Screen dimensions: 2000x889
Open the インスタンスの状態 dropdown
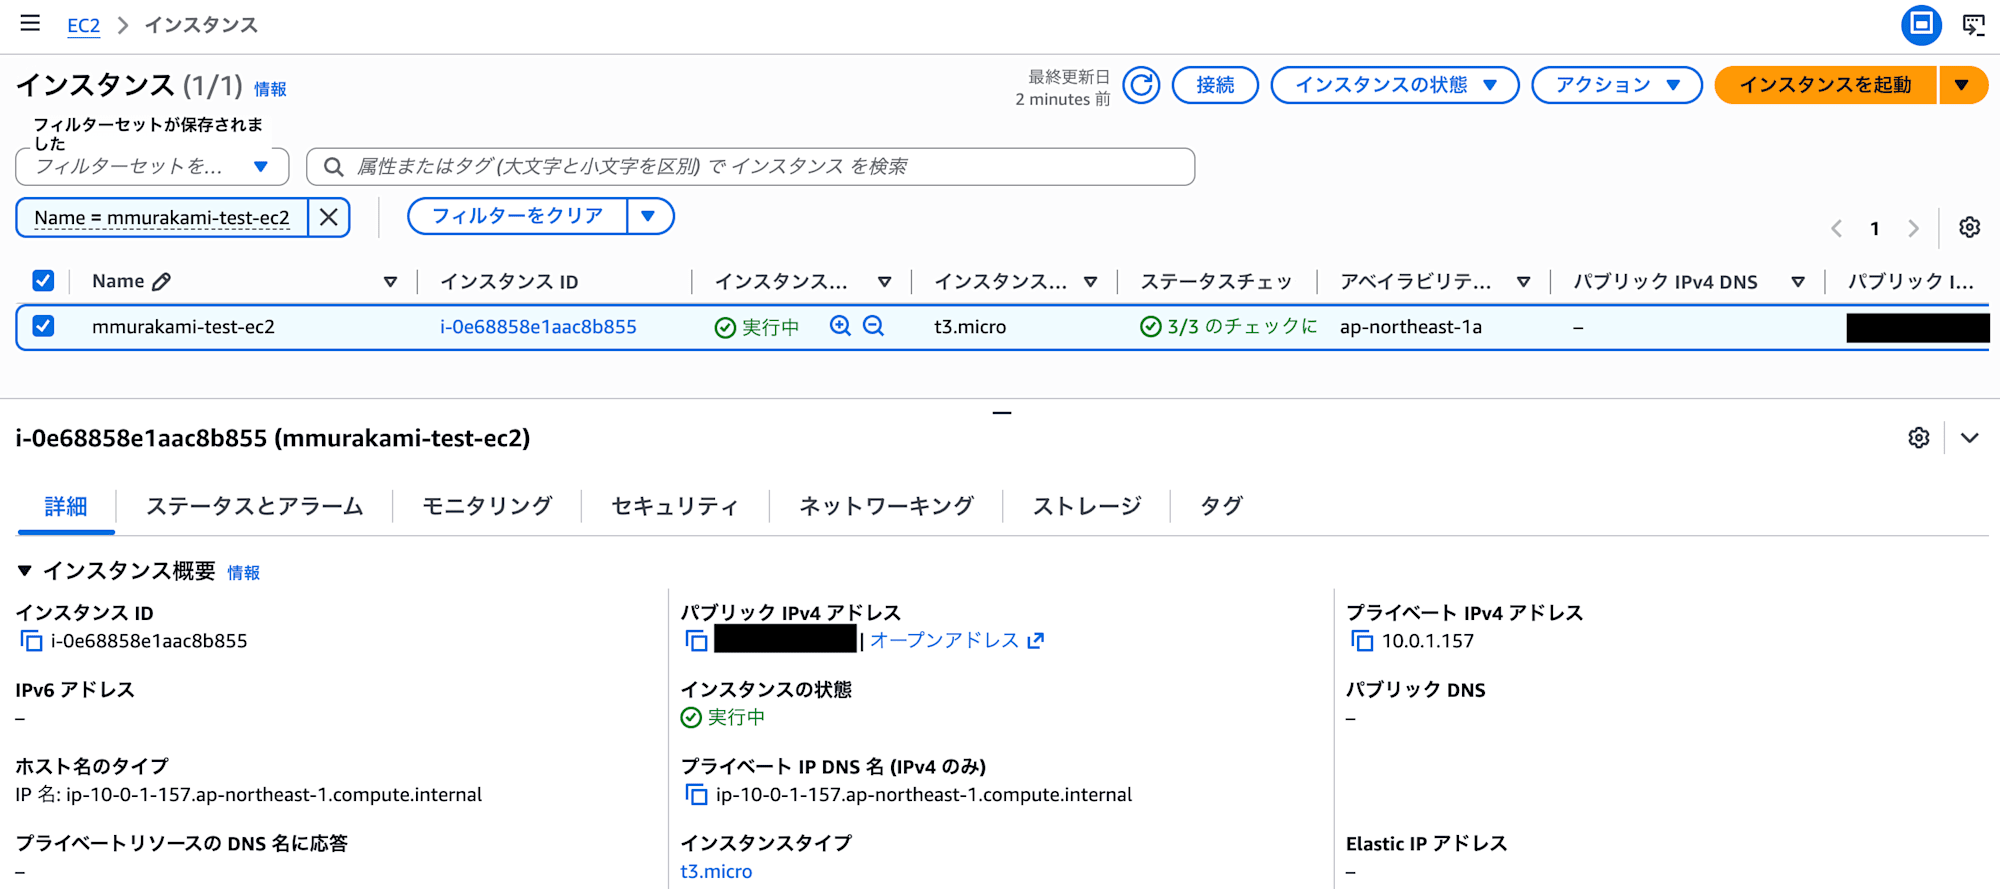click(1395, 85)
